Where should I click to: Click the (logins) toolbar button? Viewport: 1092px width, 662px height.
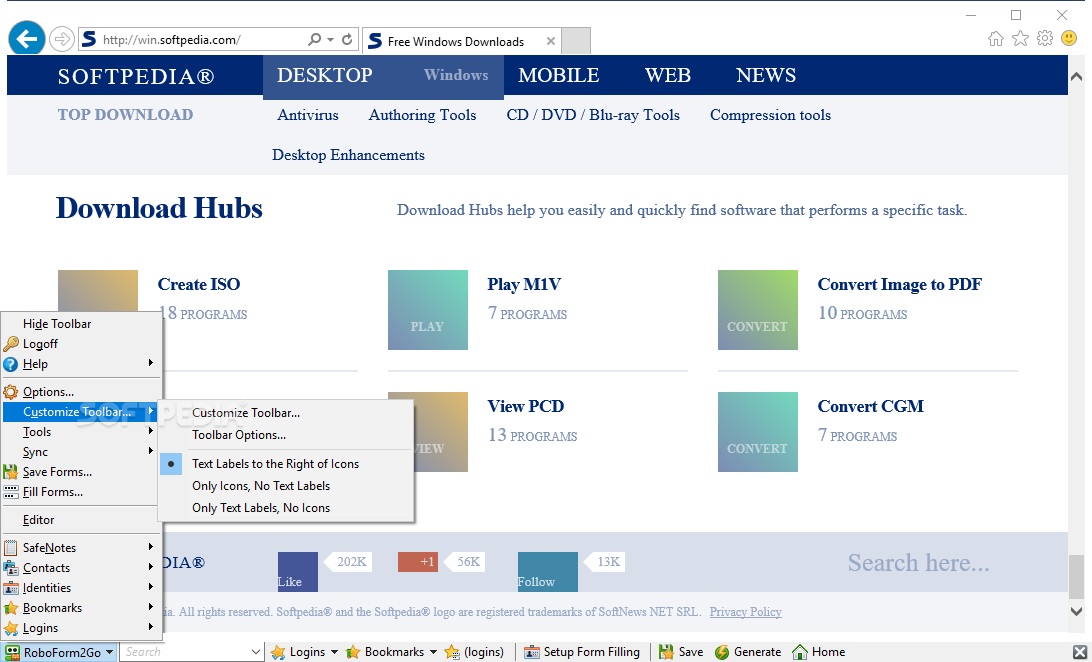click(x=475, y=652)
